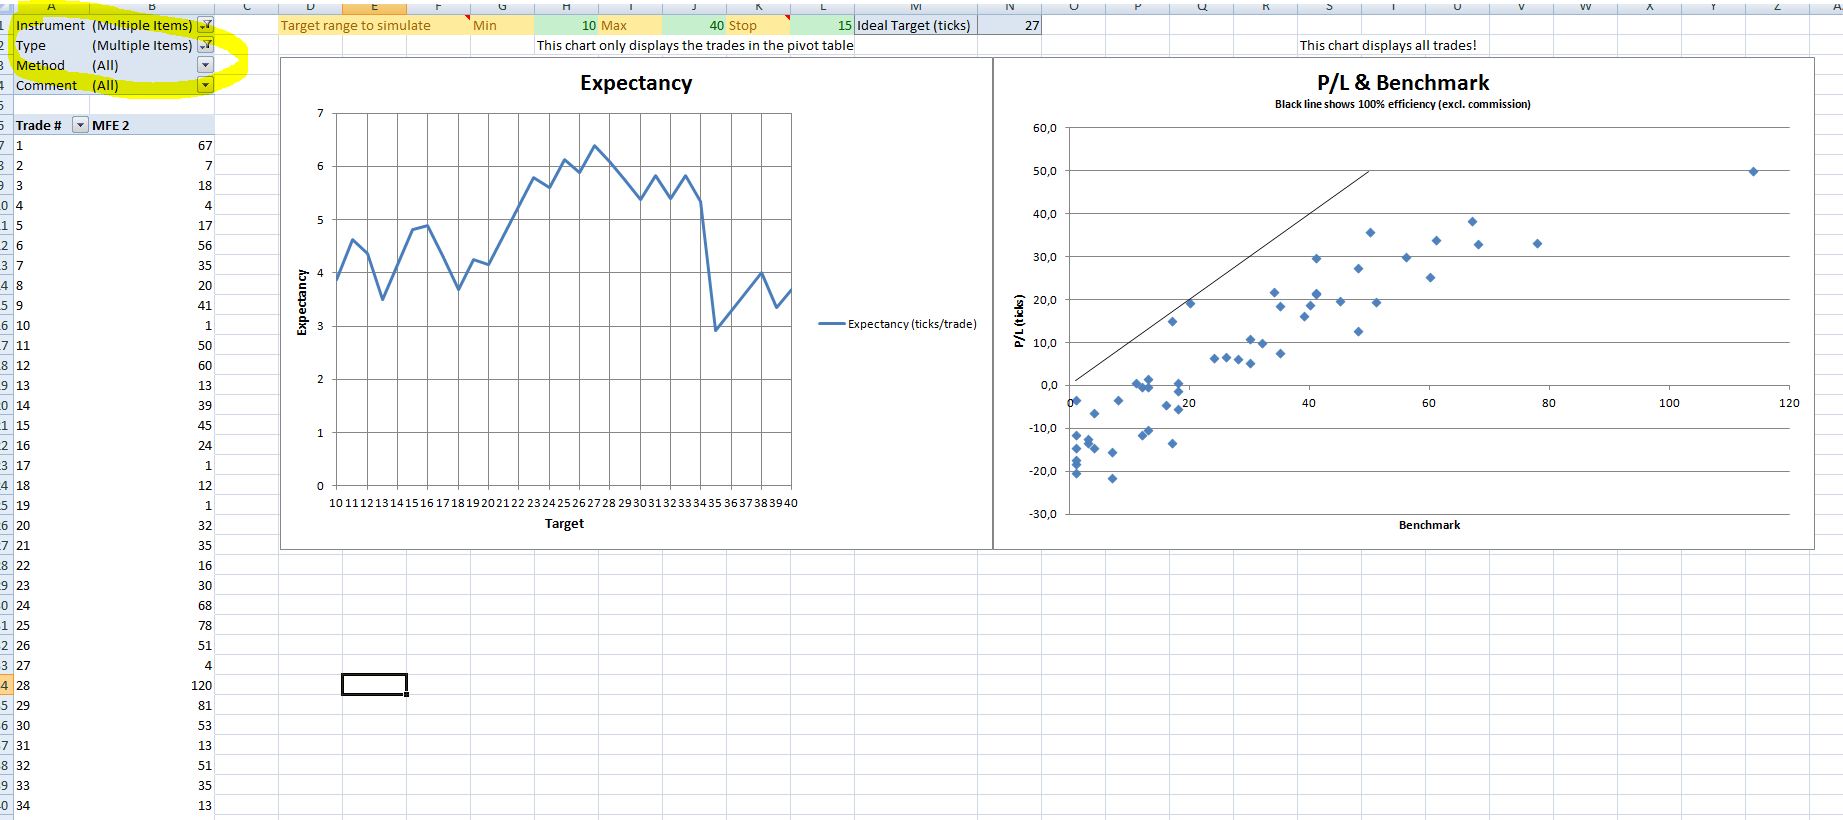Screen dimensions: 1843x820
Task: Click 'This chart only displays the trades' note
Action: point(695,45)
